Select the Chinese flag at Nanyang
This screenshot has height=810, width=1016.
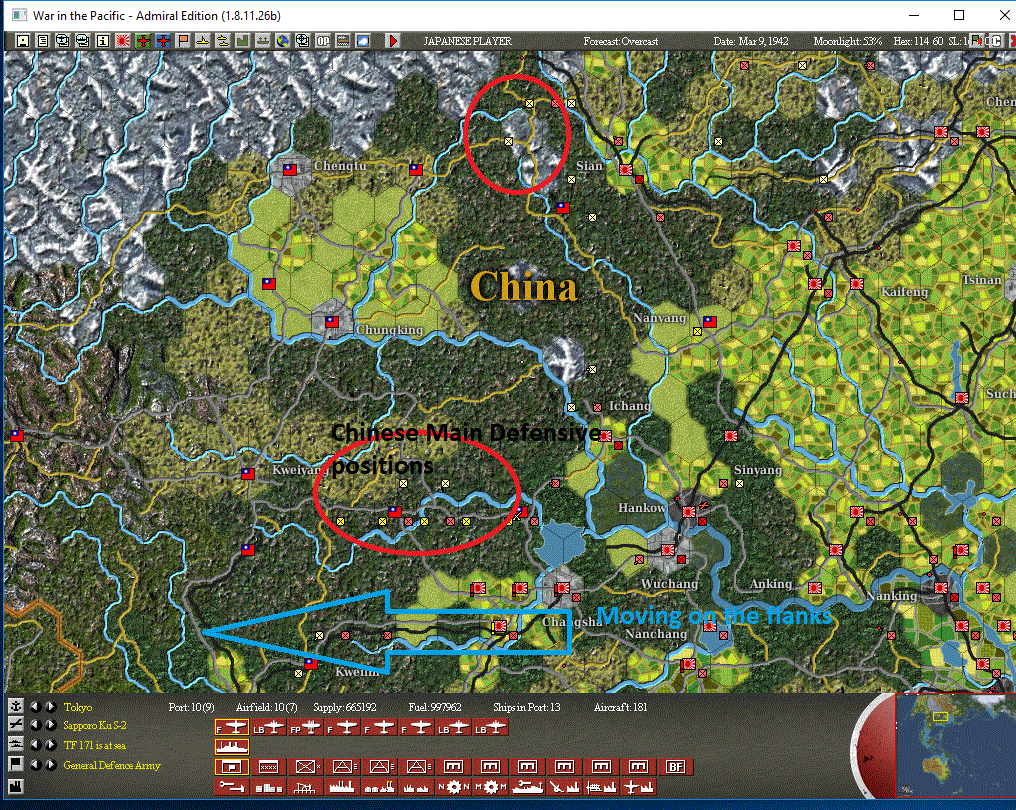point(710,321)
